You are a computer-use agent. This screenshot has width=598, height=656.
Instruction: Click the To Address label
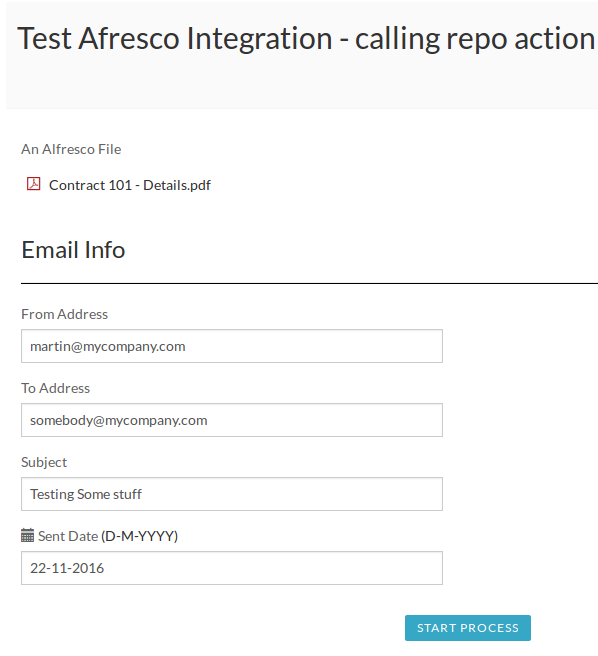click(x=56, y=388)
